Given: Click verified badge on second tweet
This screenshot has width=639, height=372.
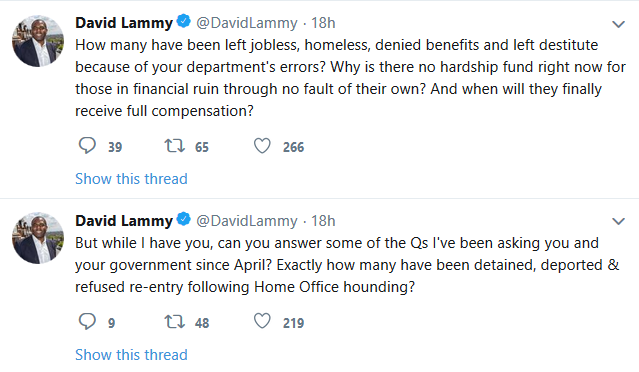Looking at the screenshot, I should (x=184, y=220).
